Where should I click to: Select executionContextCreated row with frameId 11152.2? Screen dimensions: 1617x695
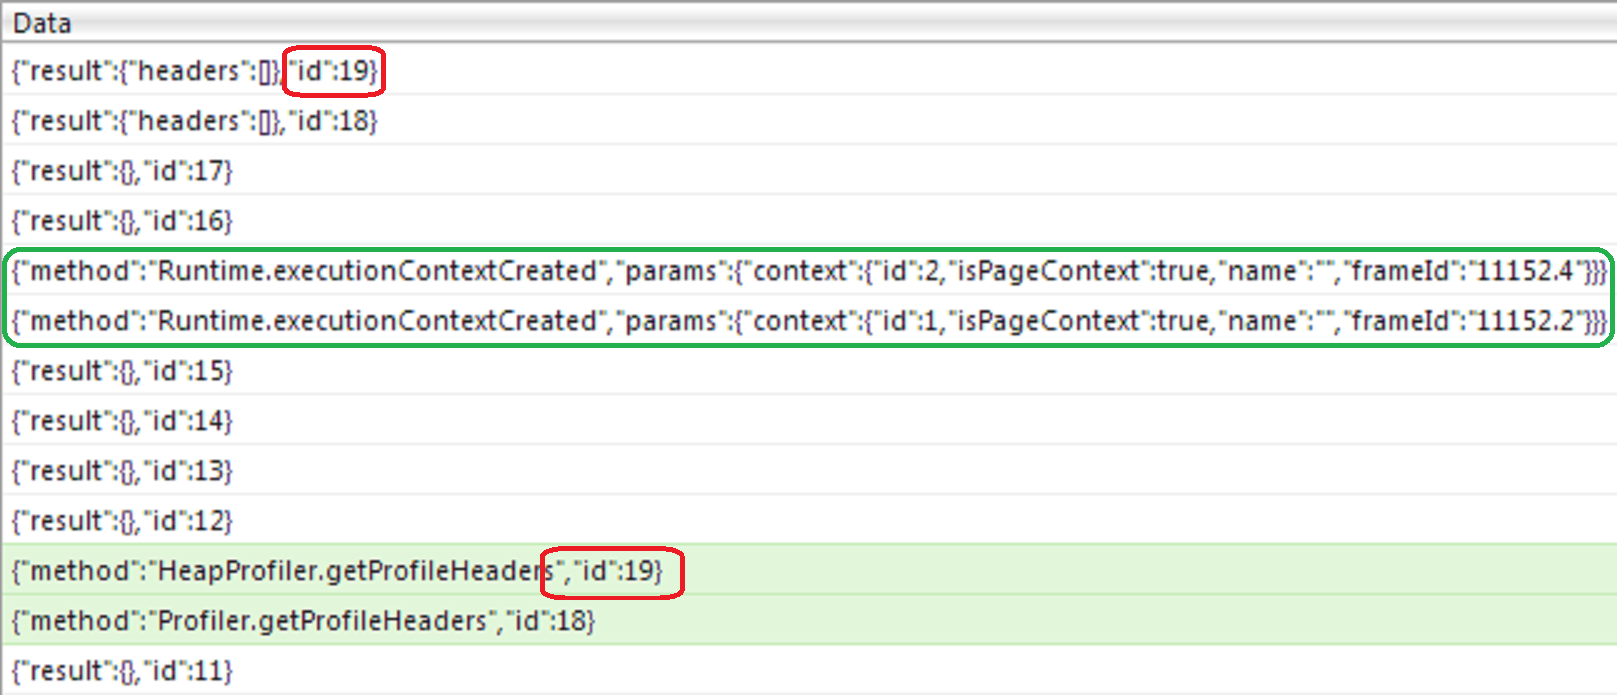[x=808, y=320]
